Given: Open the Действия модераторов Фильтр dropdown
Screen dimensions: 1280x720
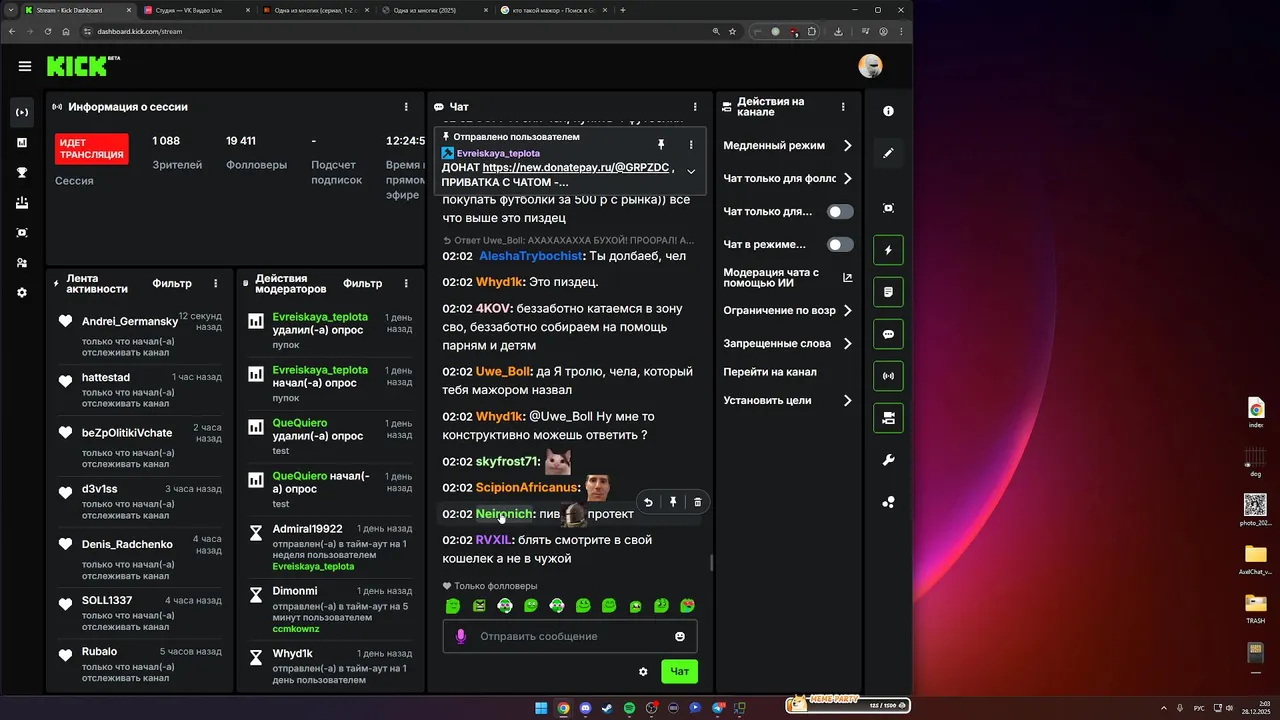Looking at the screenshot, I should 363,284.
